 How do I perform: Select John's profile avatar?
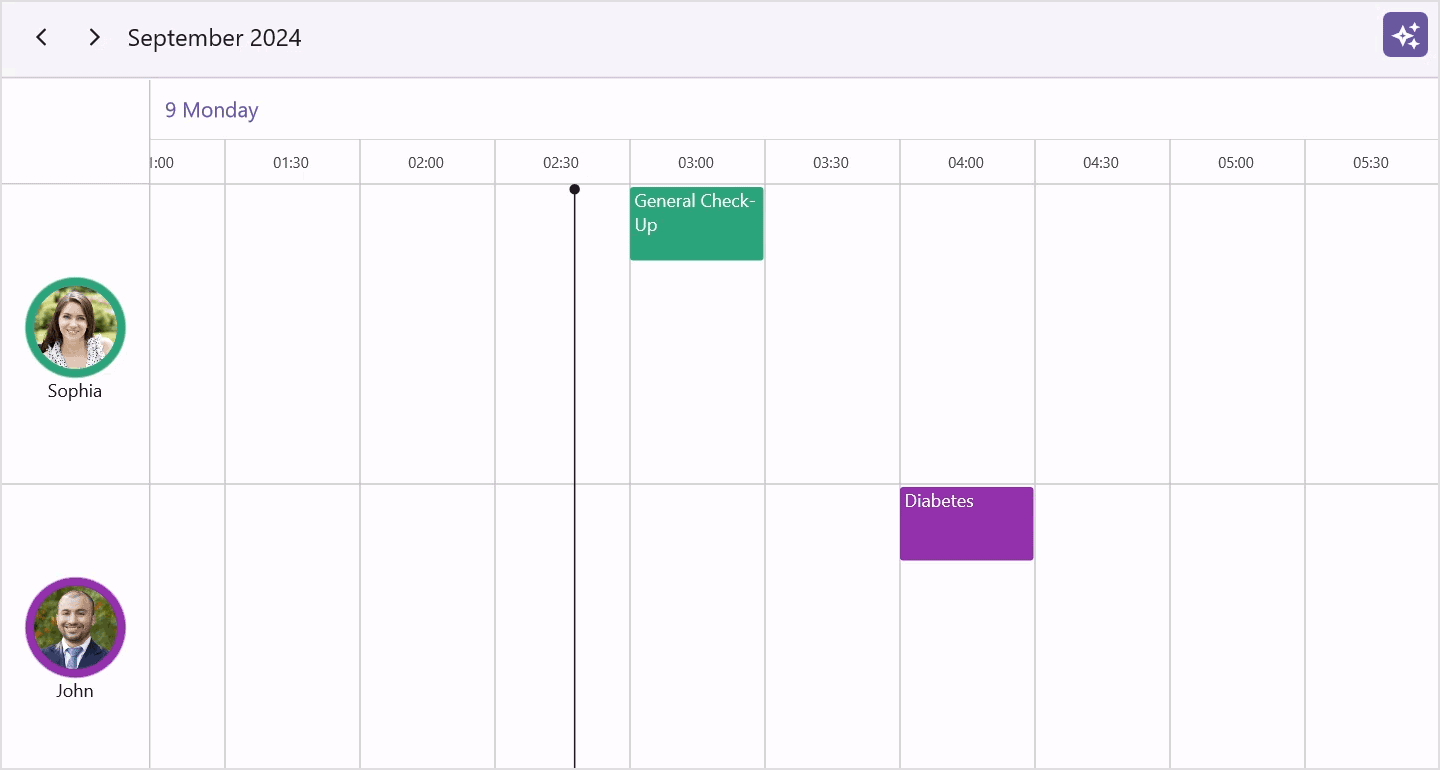pos(75,627)
